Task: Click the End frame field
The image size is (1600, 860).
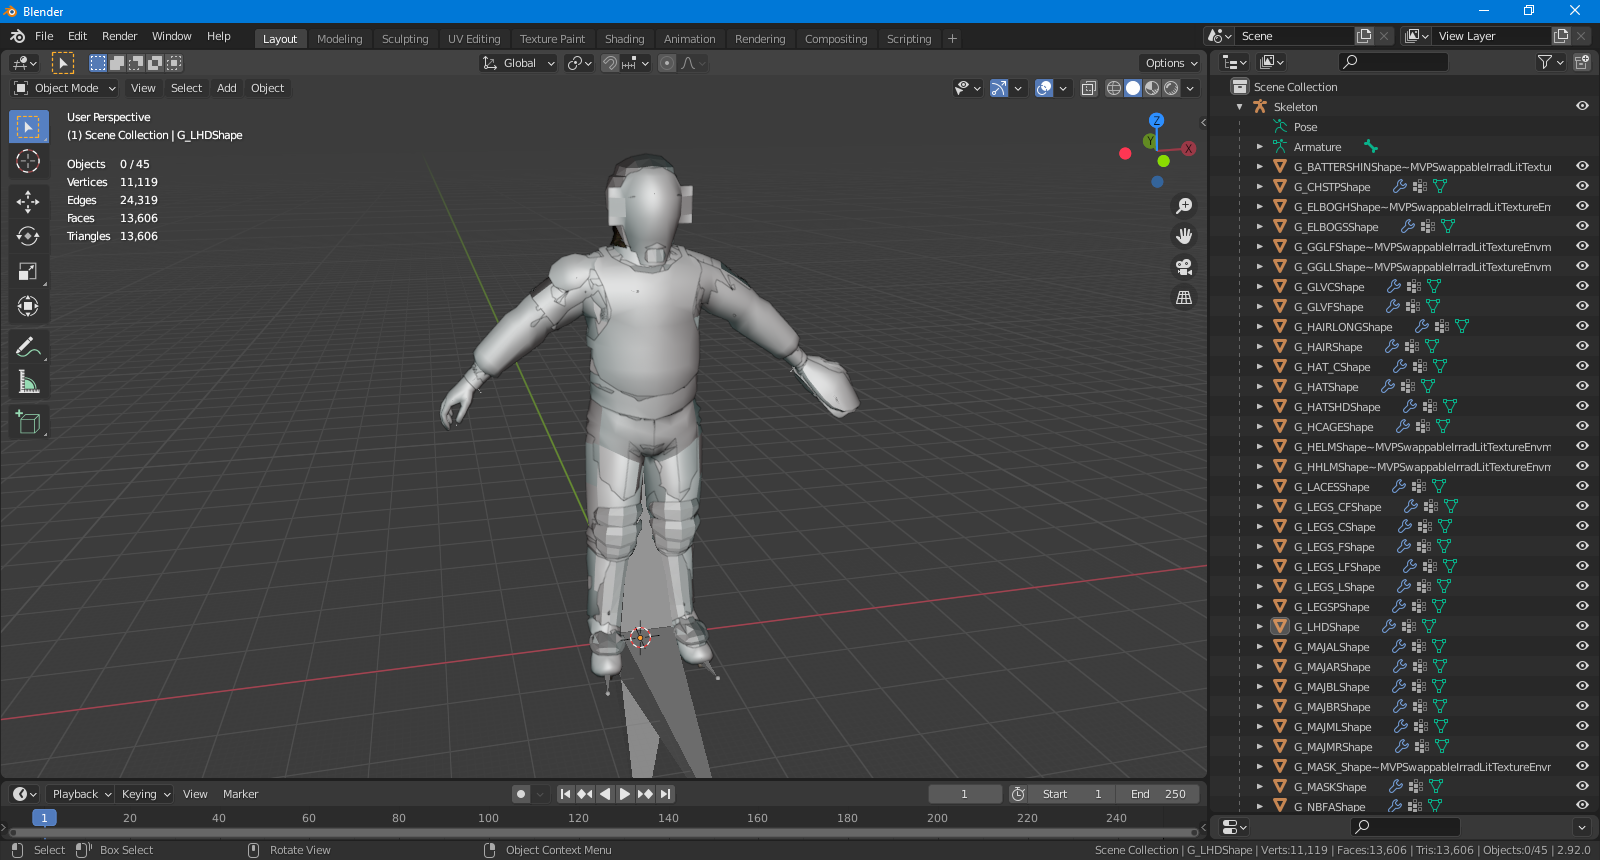Action: click(x=1158, y=794)
